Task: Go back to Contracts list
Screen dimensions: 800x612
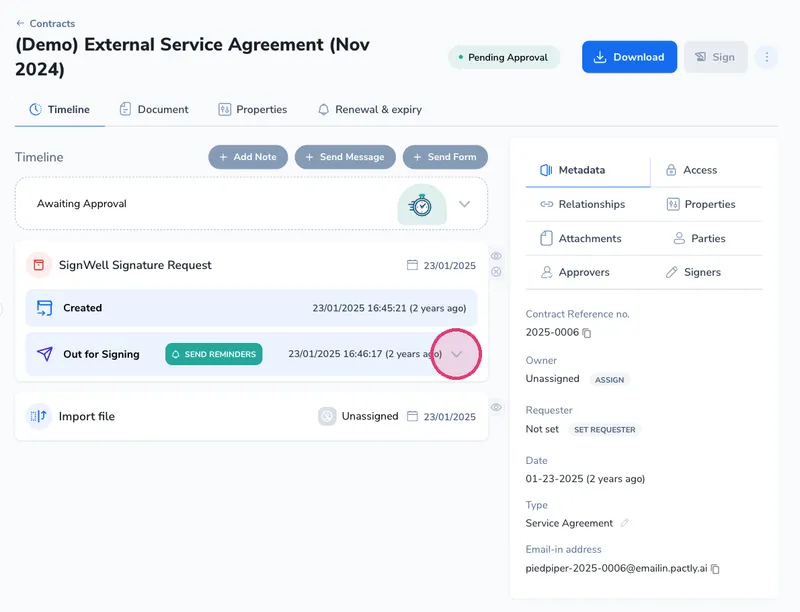Action: point(45,23)
